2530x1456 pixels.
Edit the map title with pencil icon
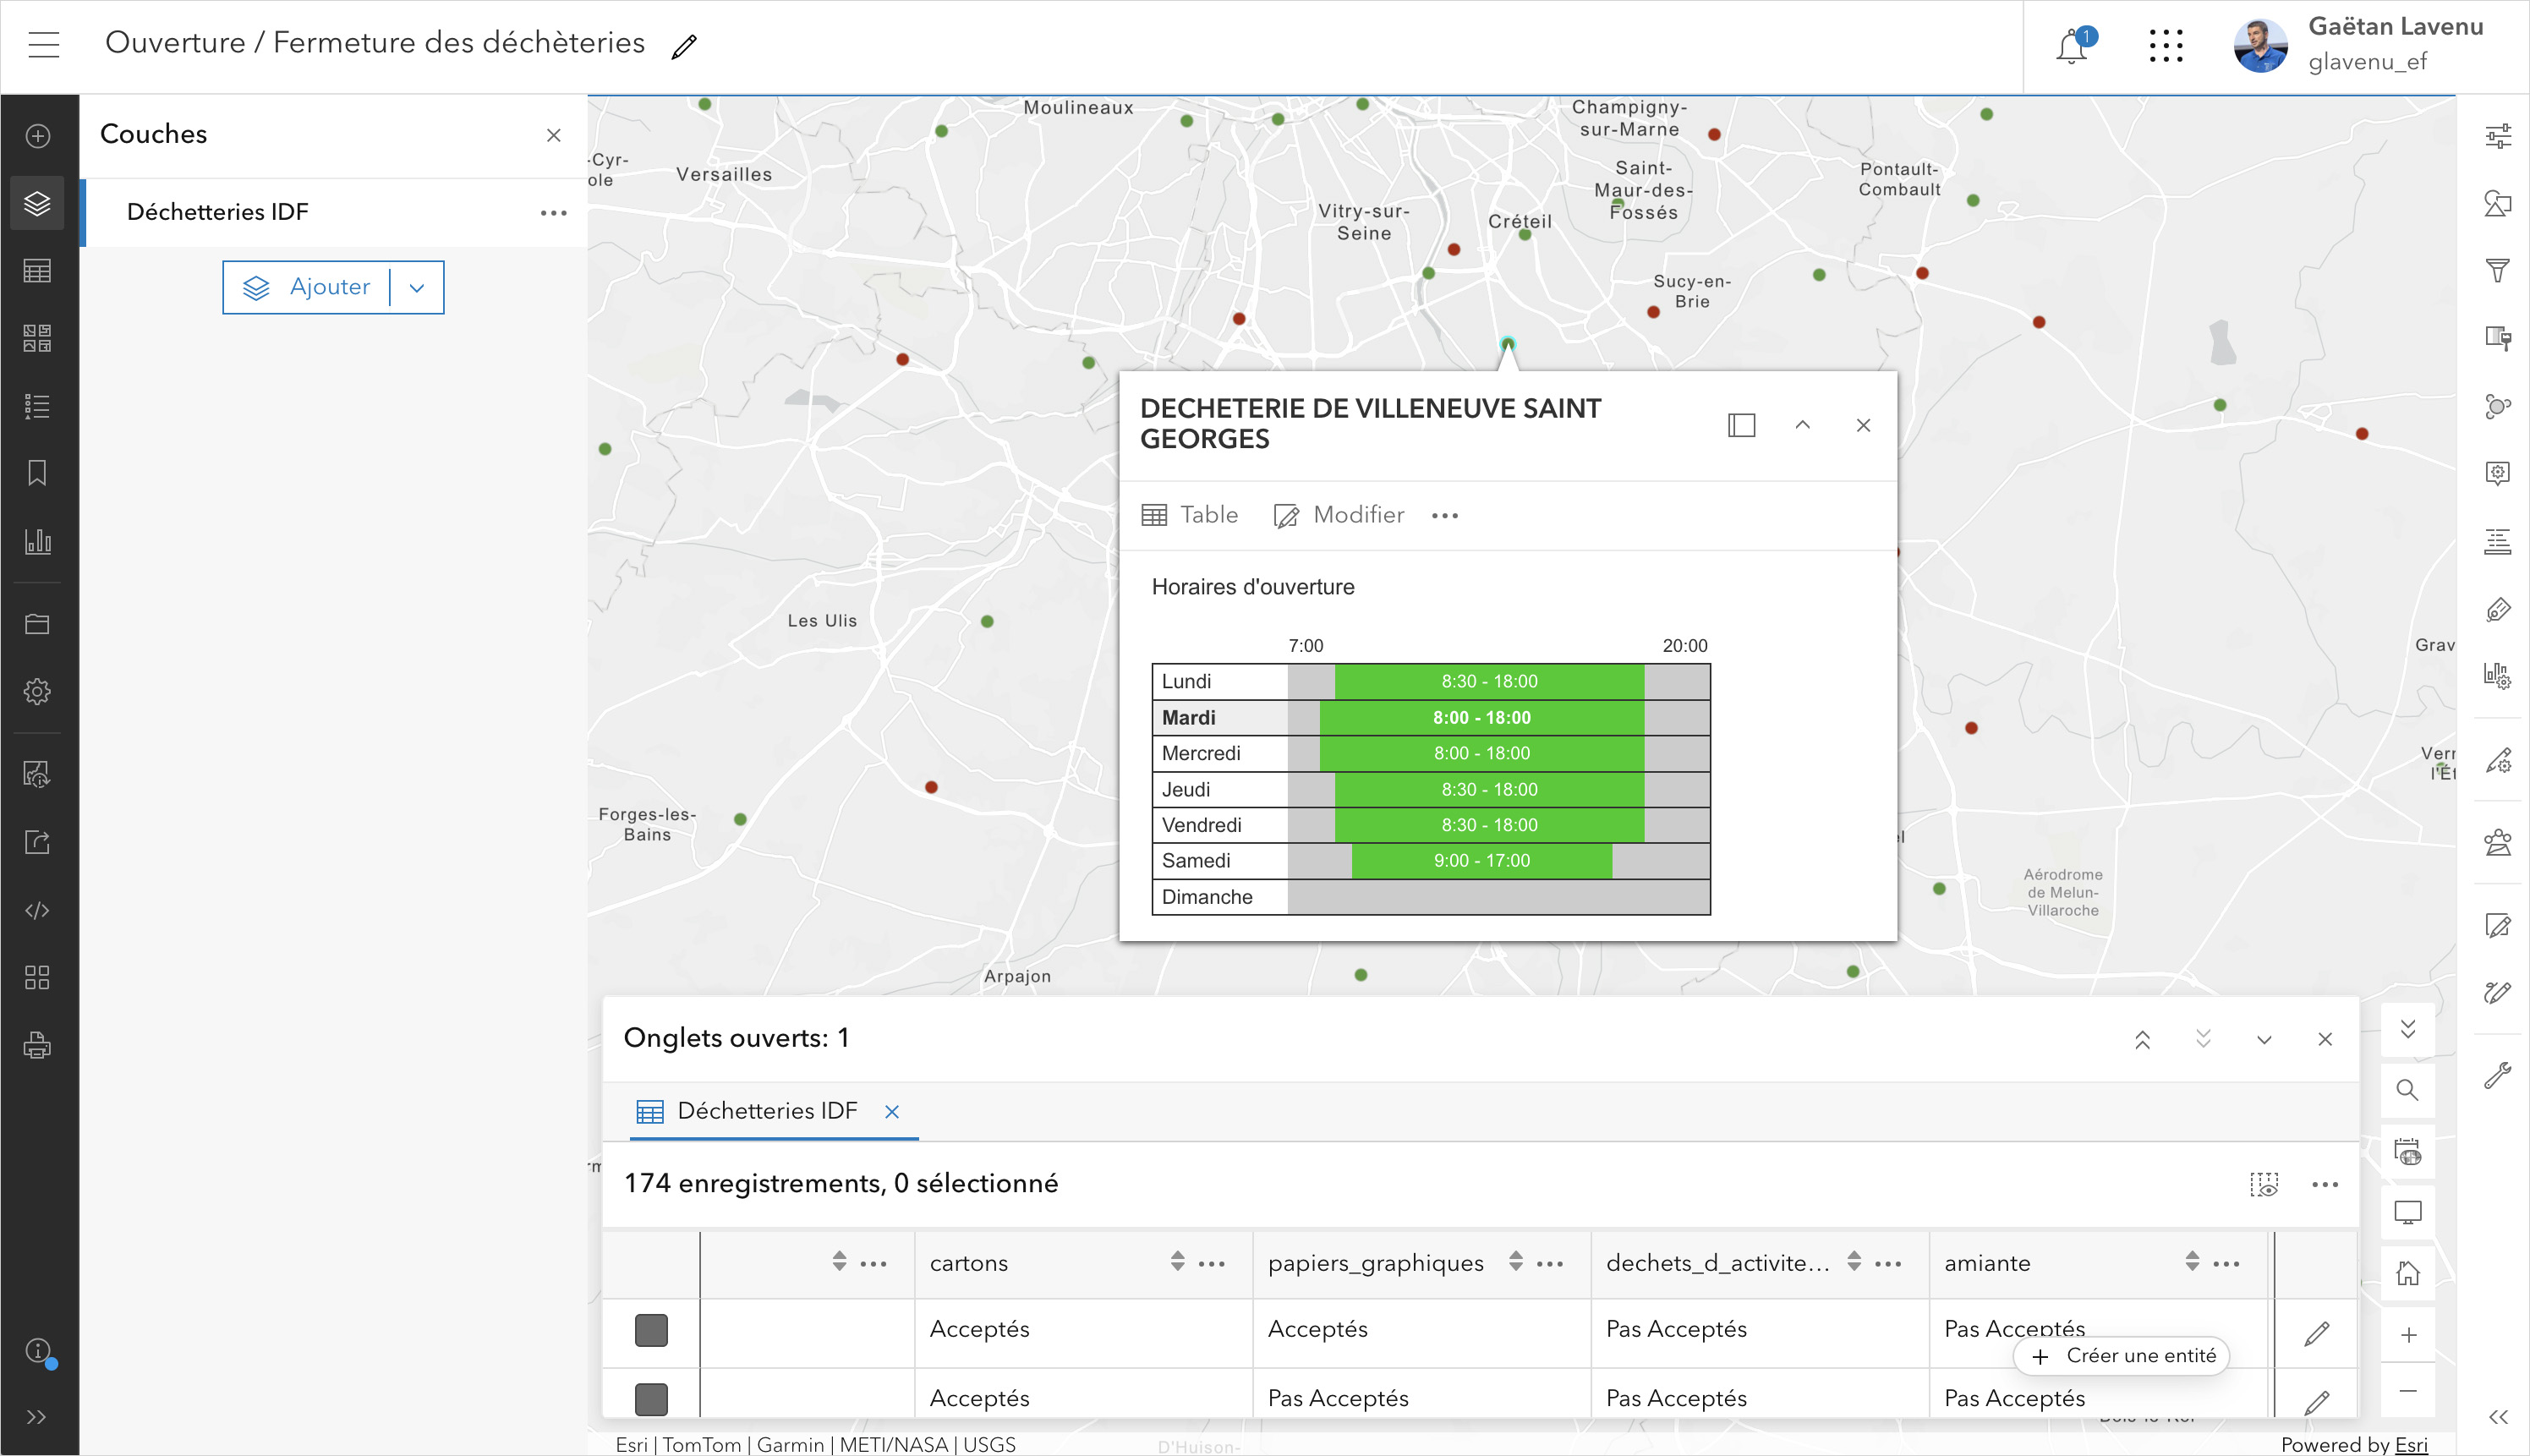tap(684, 46)
